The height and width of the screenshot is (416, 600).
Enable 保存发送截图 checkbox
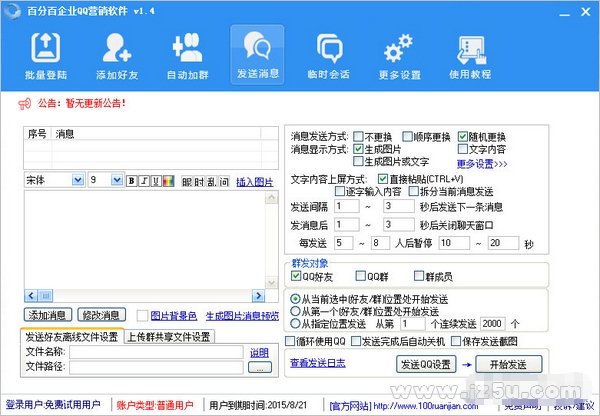tap(456, 341)
